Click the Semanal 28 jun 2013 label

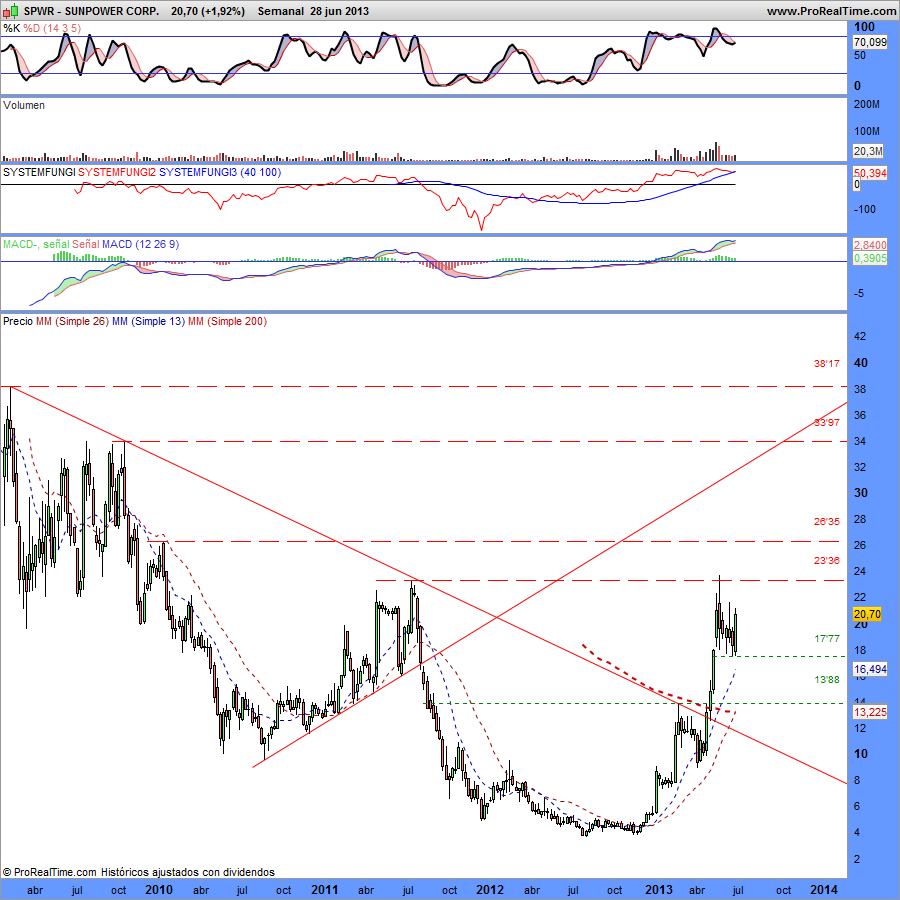[x=313, y=11]
